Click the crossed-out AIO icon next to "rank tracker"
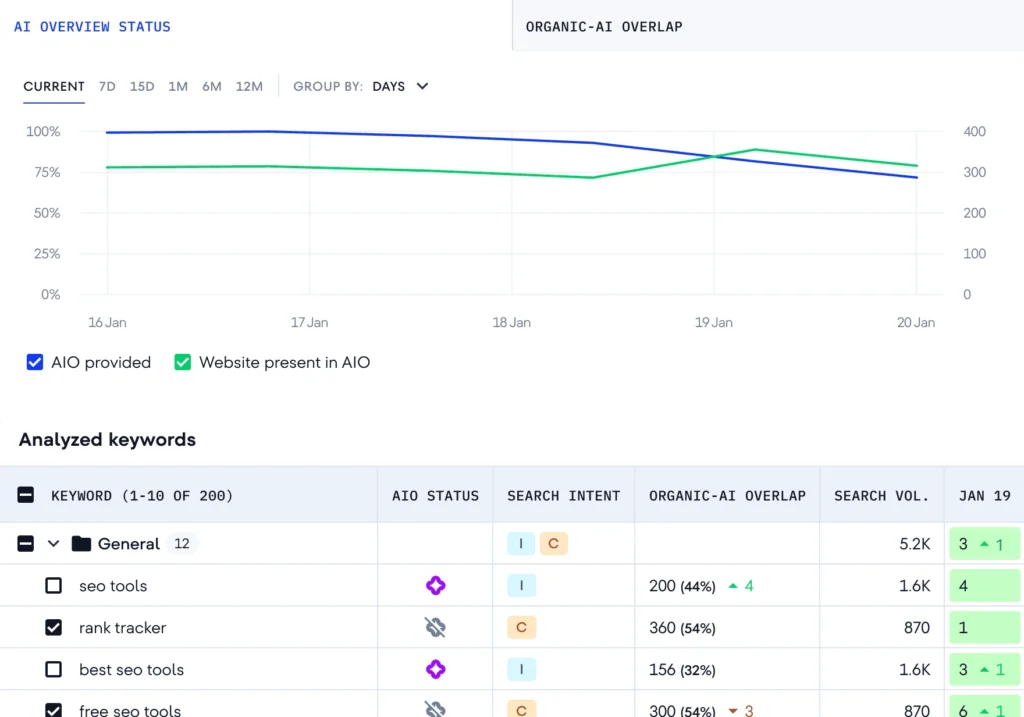1024x717 pixels. pos(435,627)
